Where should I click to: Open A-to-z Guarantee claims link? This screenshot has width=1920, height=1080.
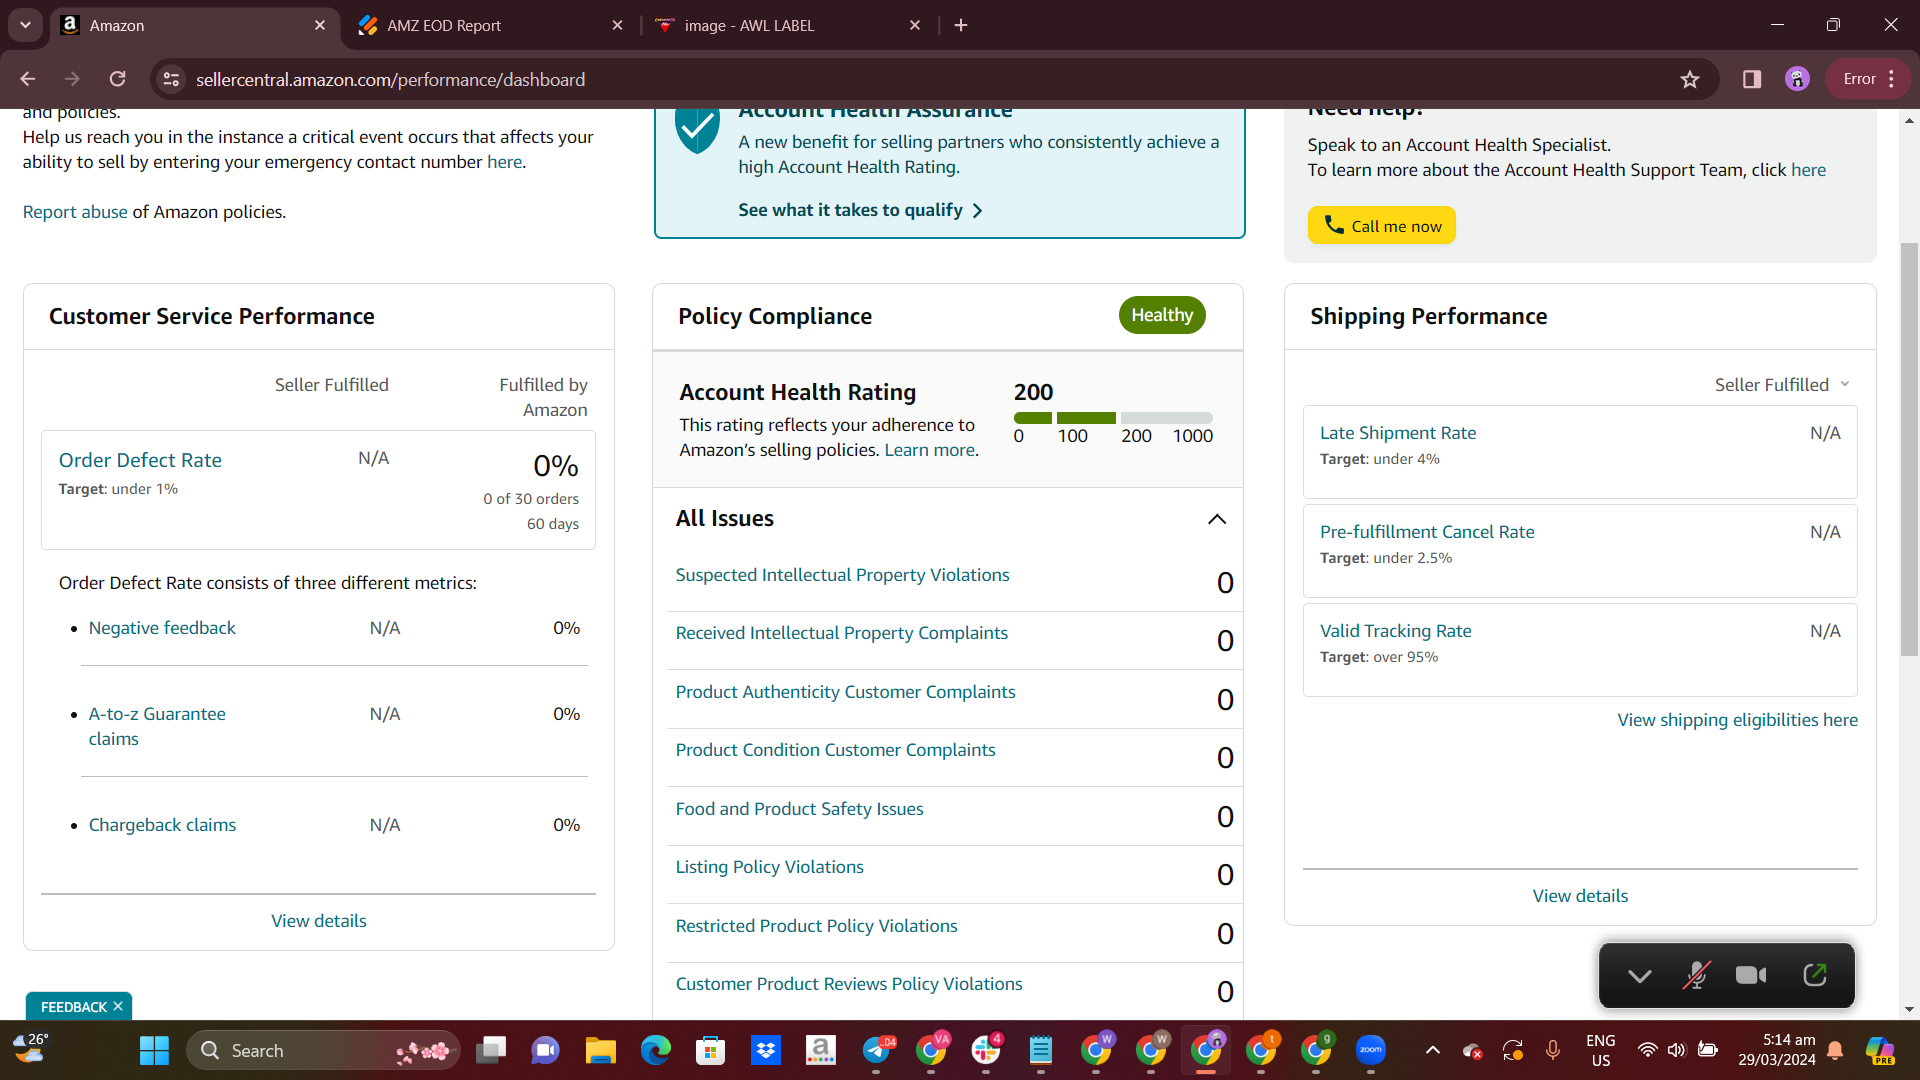(x=157, y=726)
